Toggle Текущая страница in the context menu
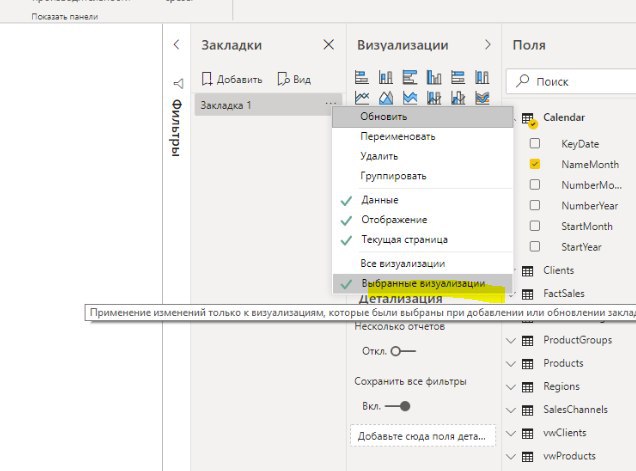 click(423, 240)
